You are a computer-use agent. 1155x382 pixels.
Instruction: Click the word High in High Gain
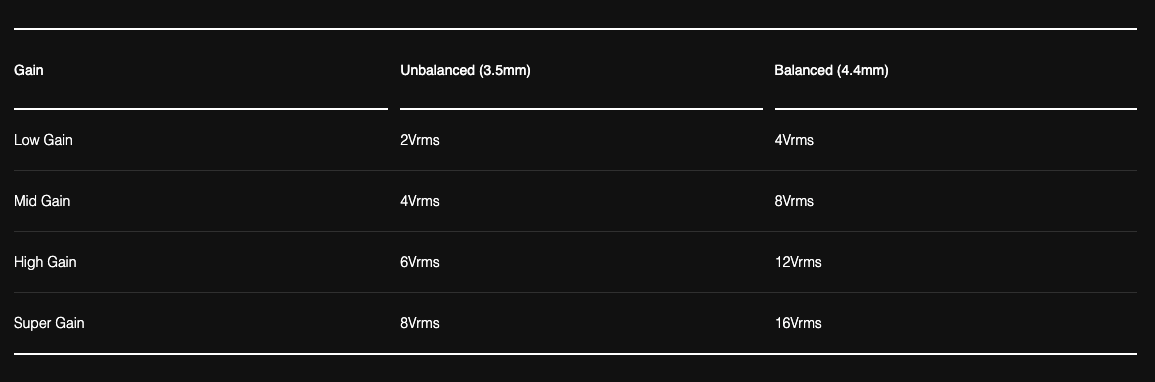tap(28, 262)
